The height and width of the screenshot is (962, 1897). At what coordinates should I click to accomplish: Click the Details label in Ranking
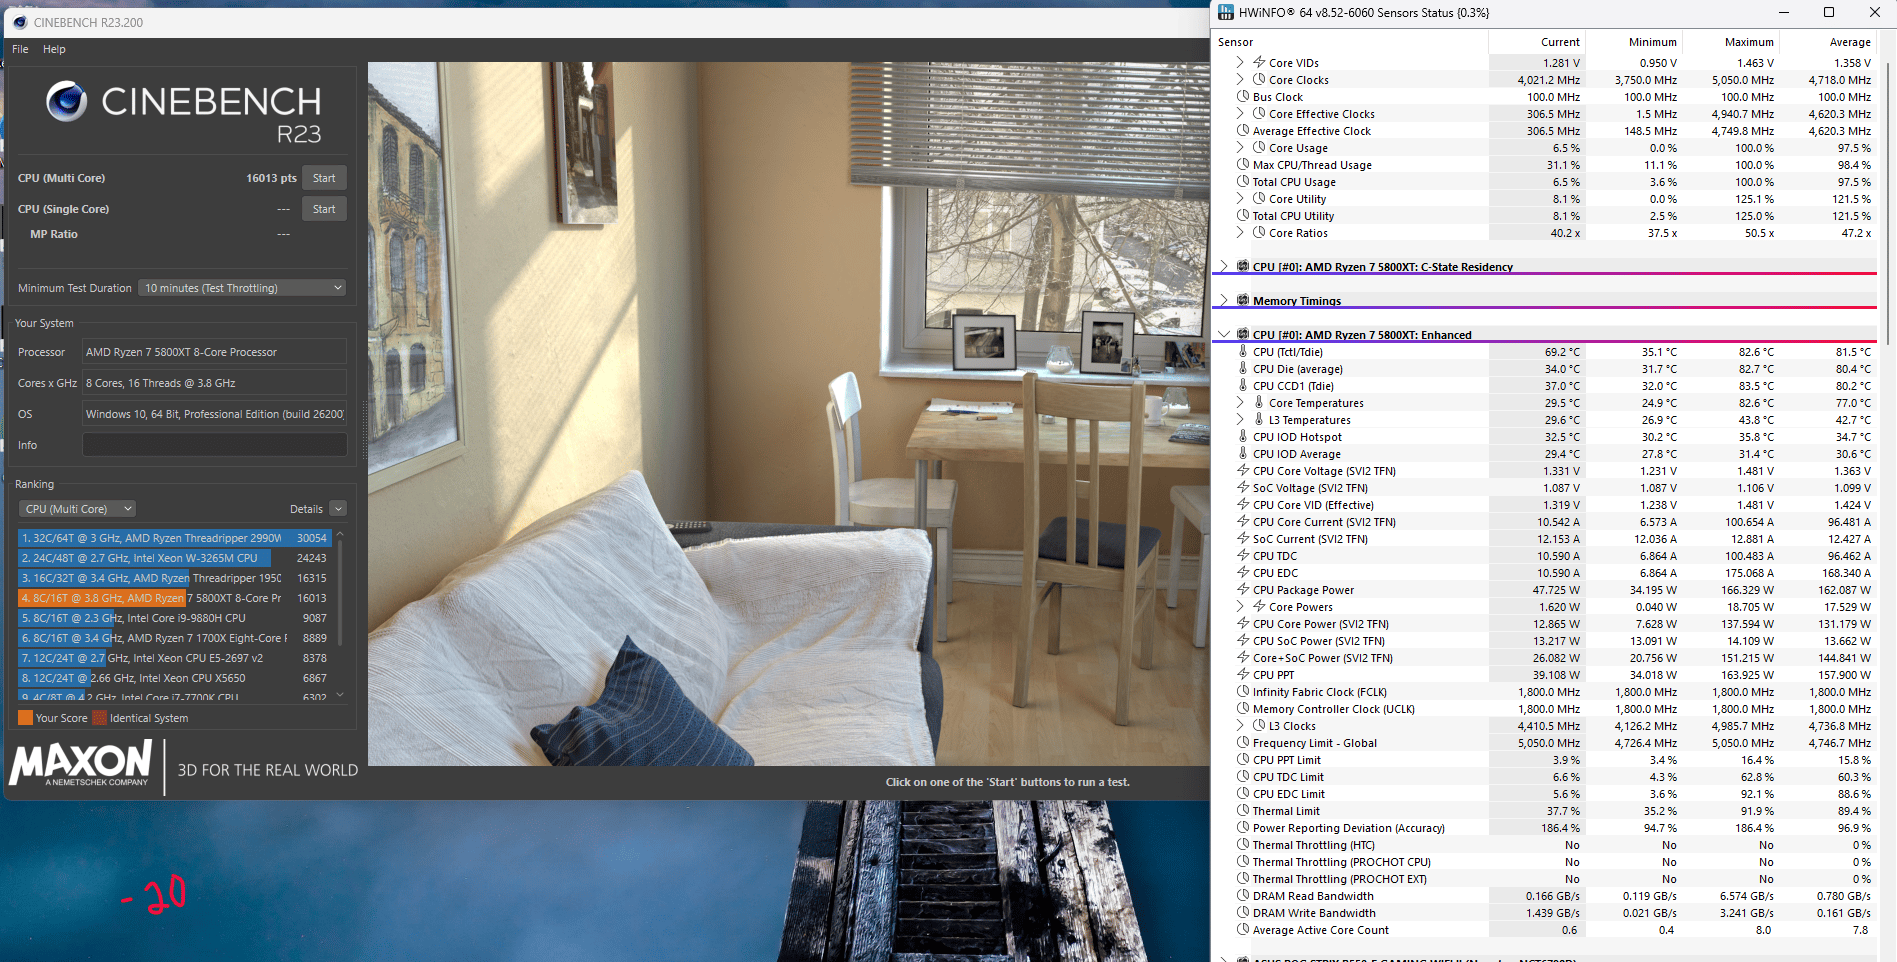pyautogui.click(x=306, y=509)
